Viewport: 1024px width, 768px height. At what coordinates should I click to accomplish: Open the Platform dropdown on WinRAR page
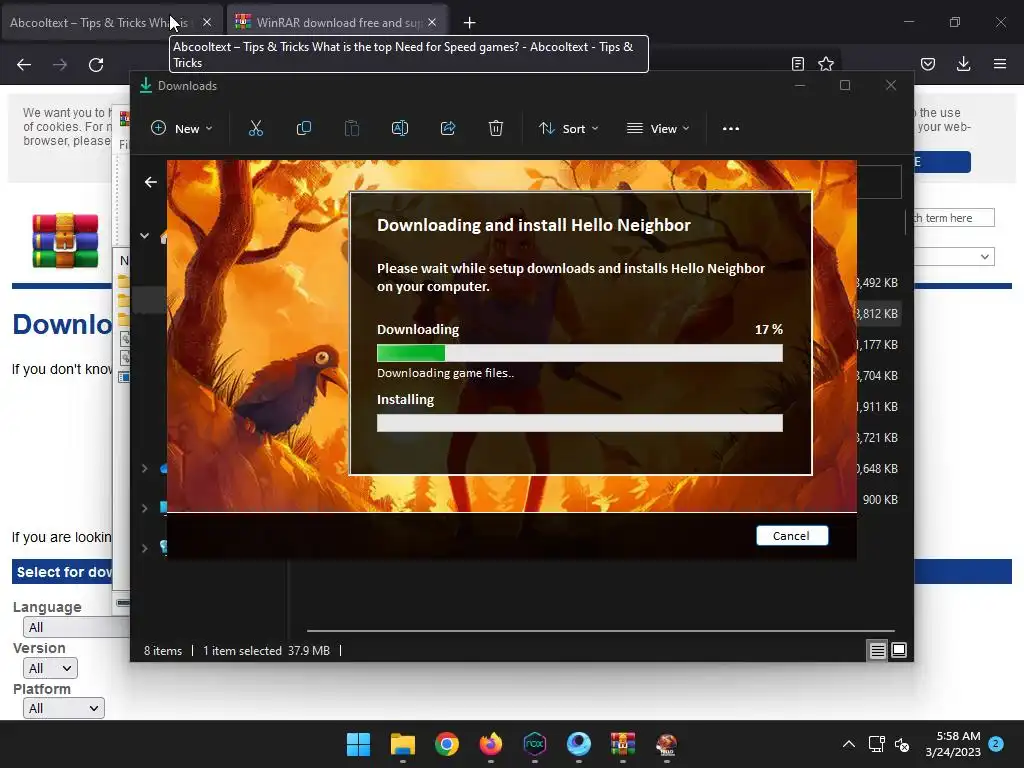pos(64,708)
